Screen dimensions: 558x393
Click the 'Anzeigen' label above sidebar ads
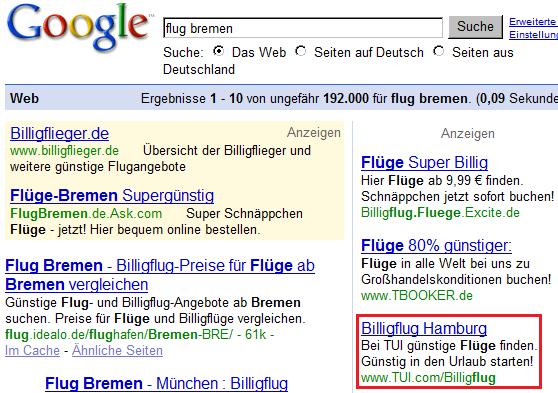click(x=468, y=134)
